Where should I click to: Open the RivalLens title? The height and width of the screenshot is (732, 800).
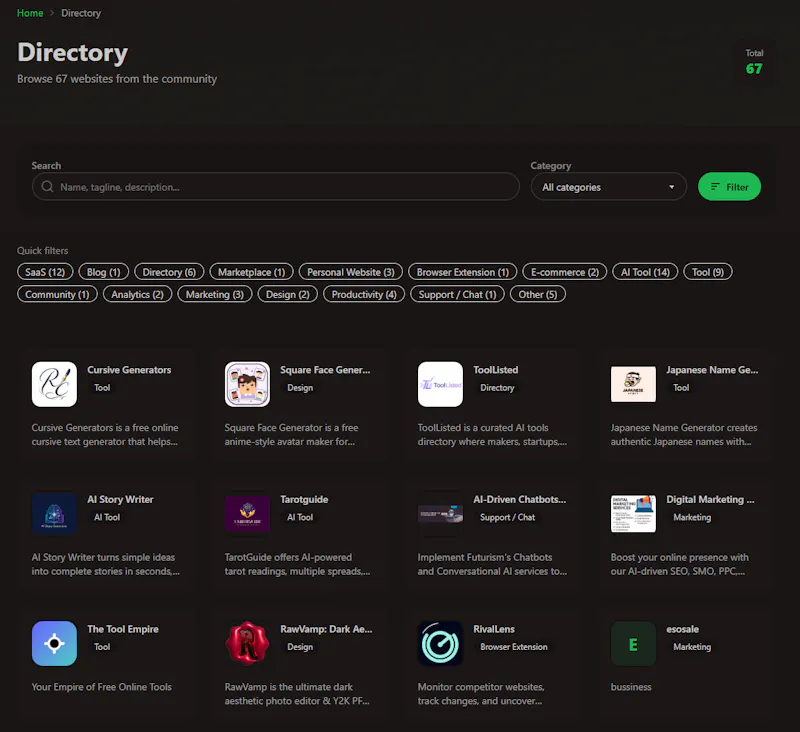click(x=494, y=629)
